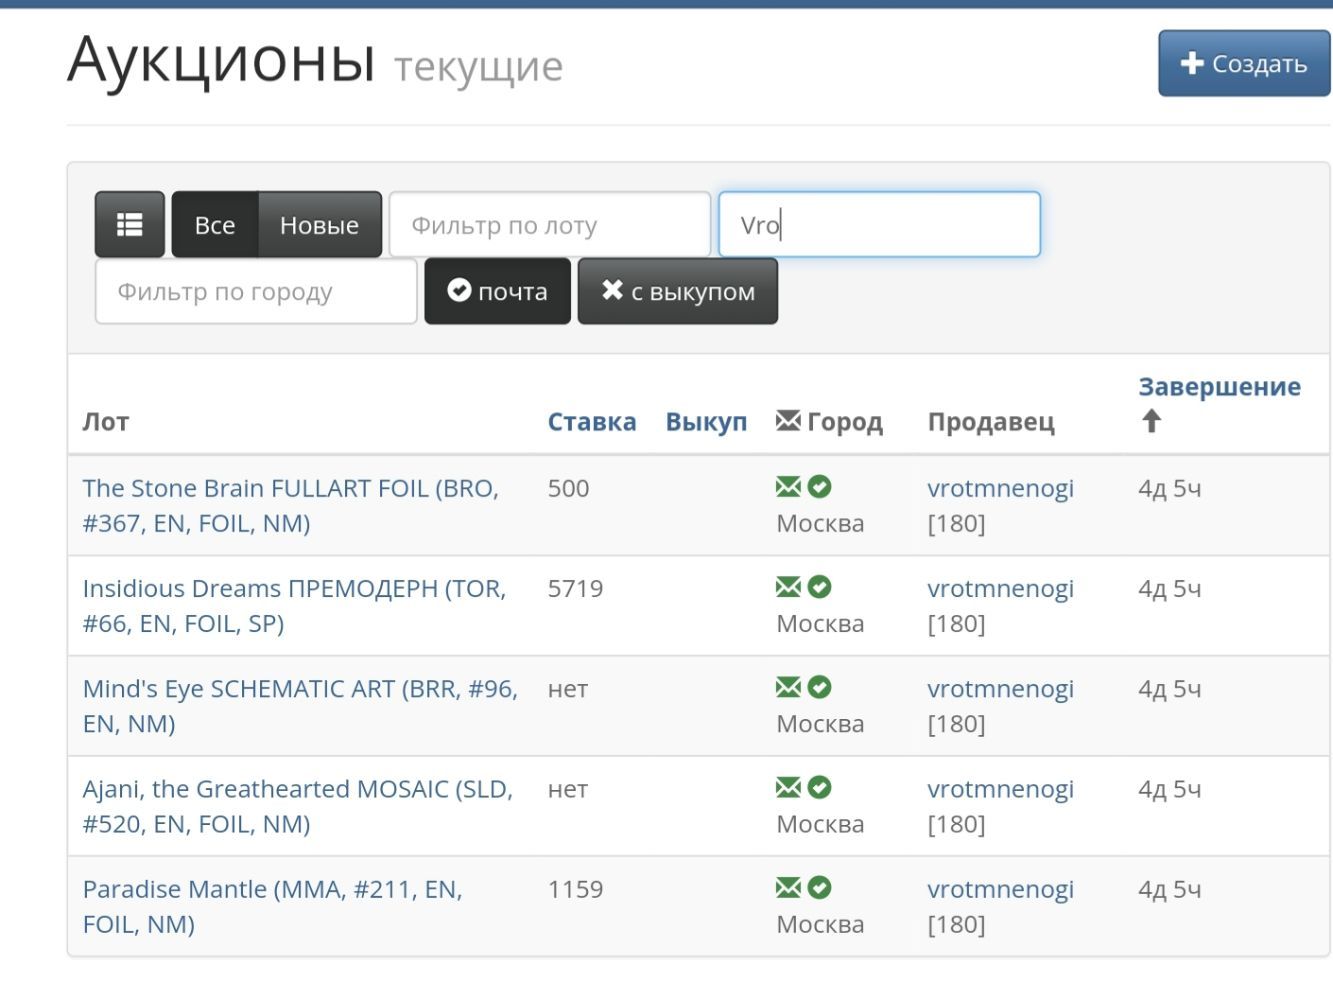Viewport: 1333px width, 1000px height.
Task: Select the Все auctions tab
Action: point(215,225)
